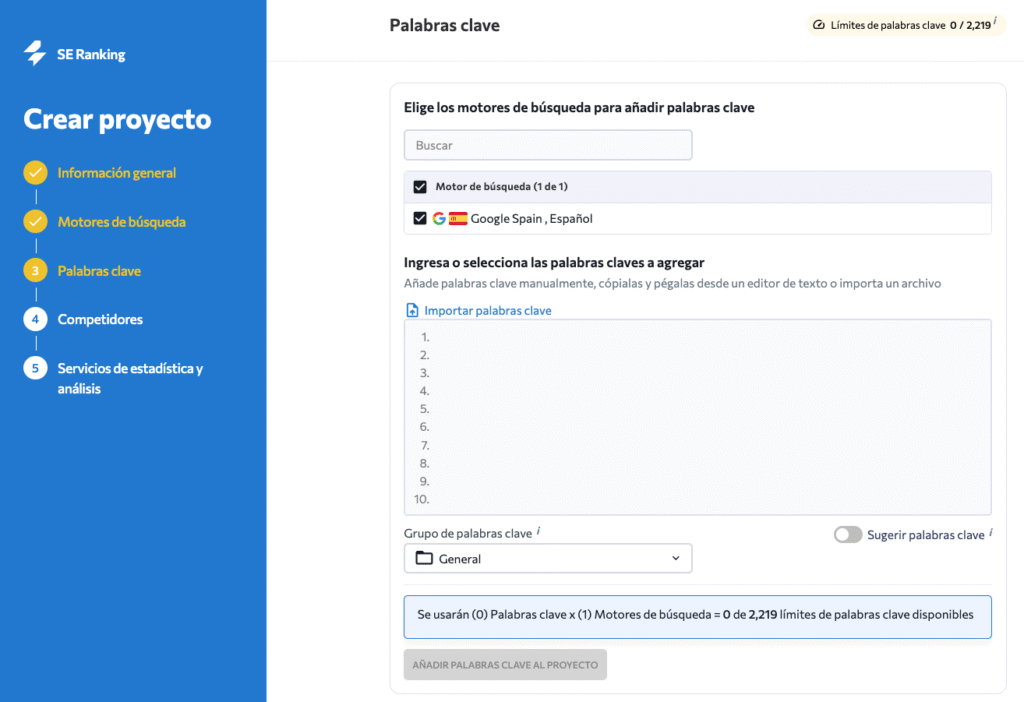Open the General keyword group dropdown
The height and width of the screenshot is (702, 1024).
tap(548, 558)
